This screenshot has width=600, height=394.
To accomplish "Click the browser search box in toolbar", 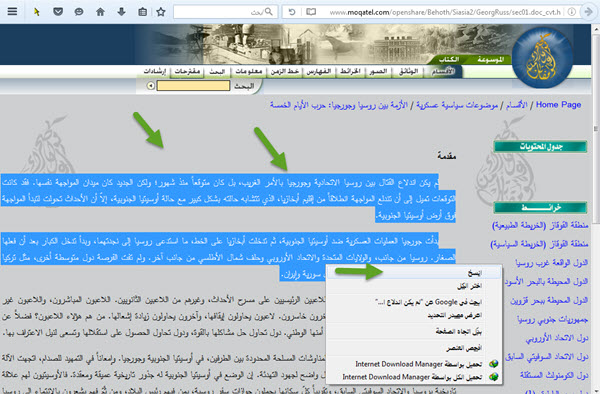I will tap(225, 12).
